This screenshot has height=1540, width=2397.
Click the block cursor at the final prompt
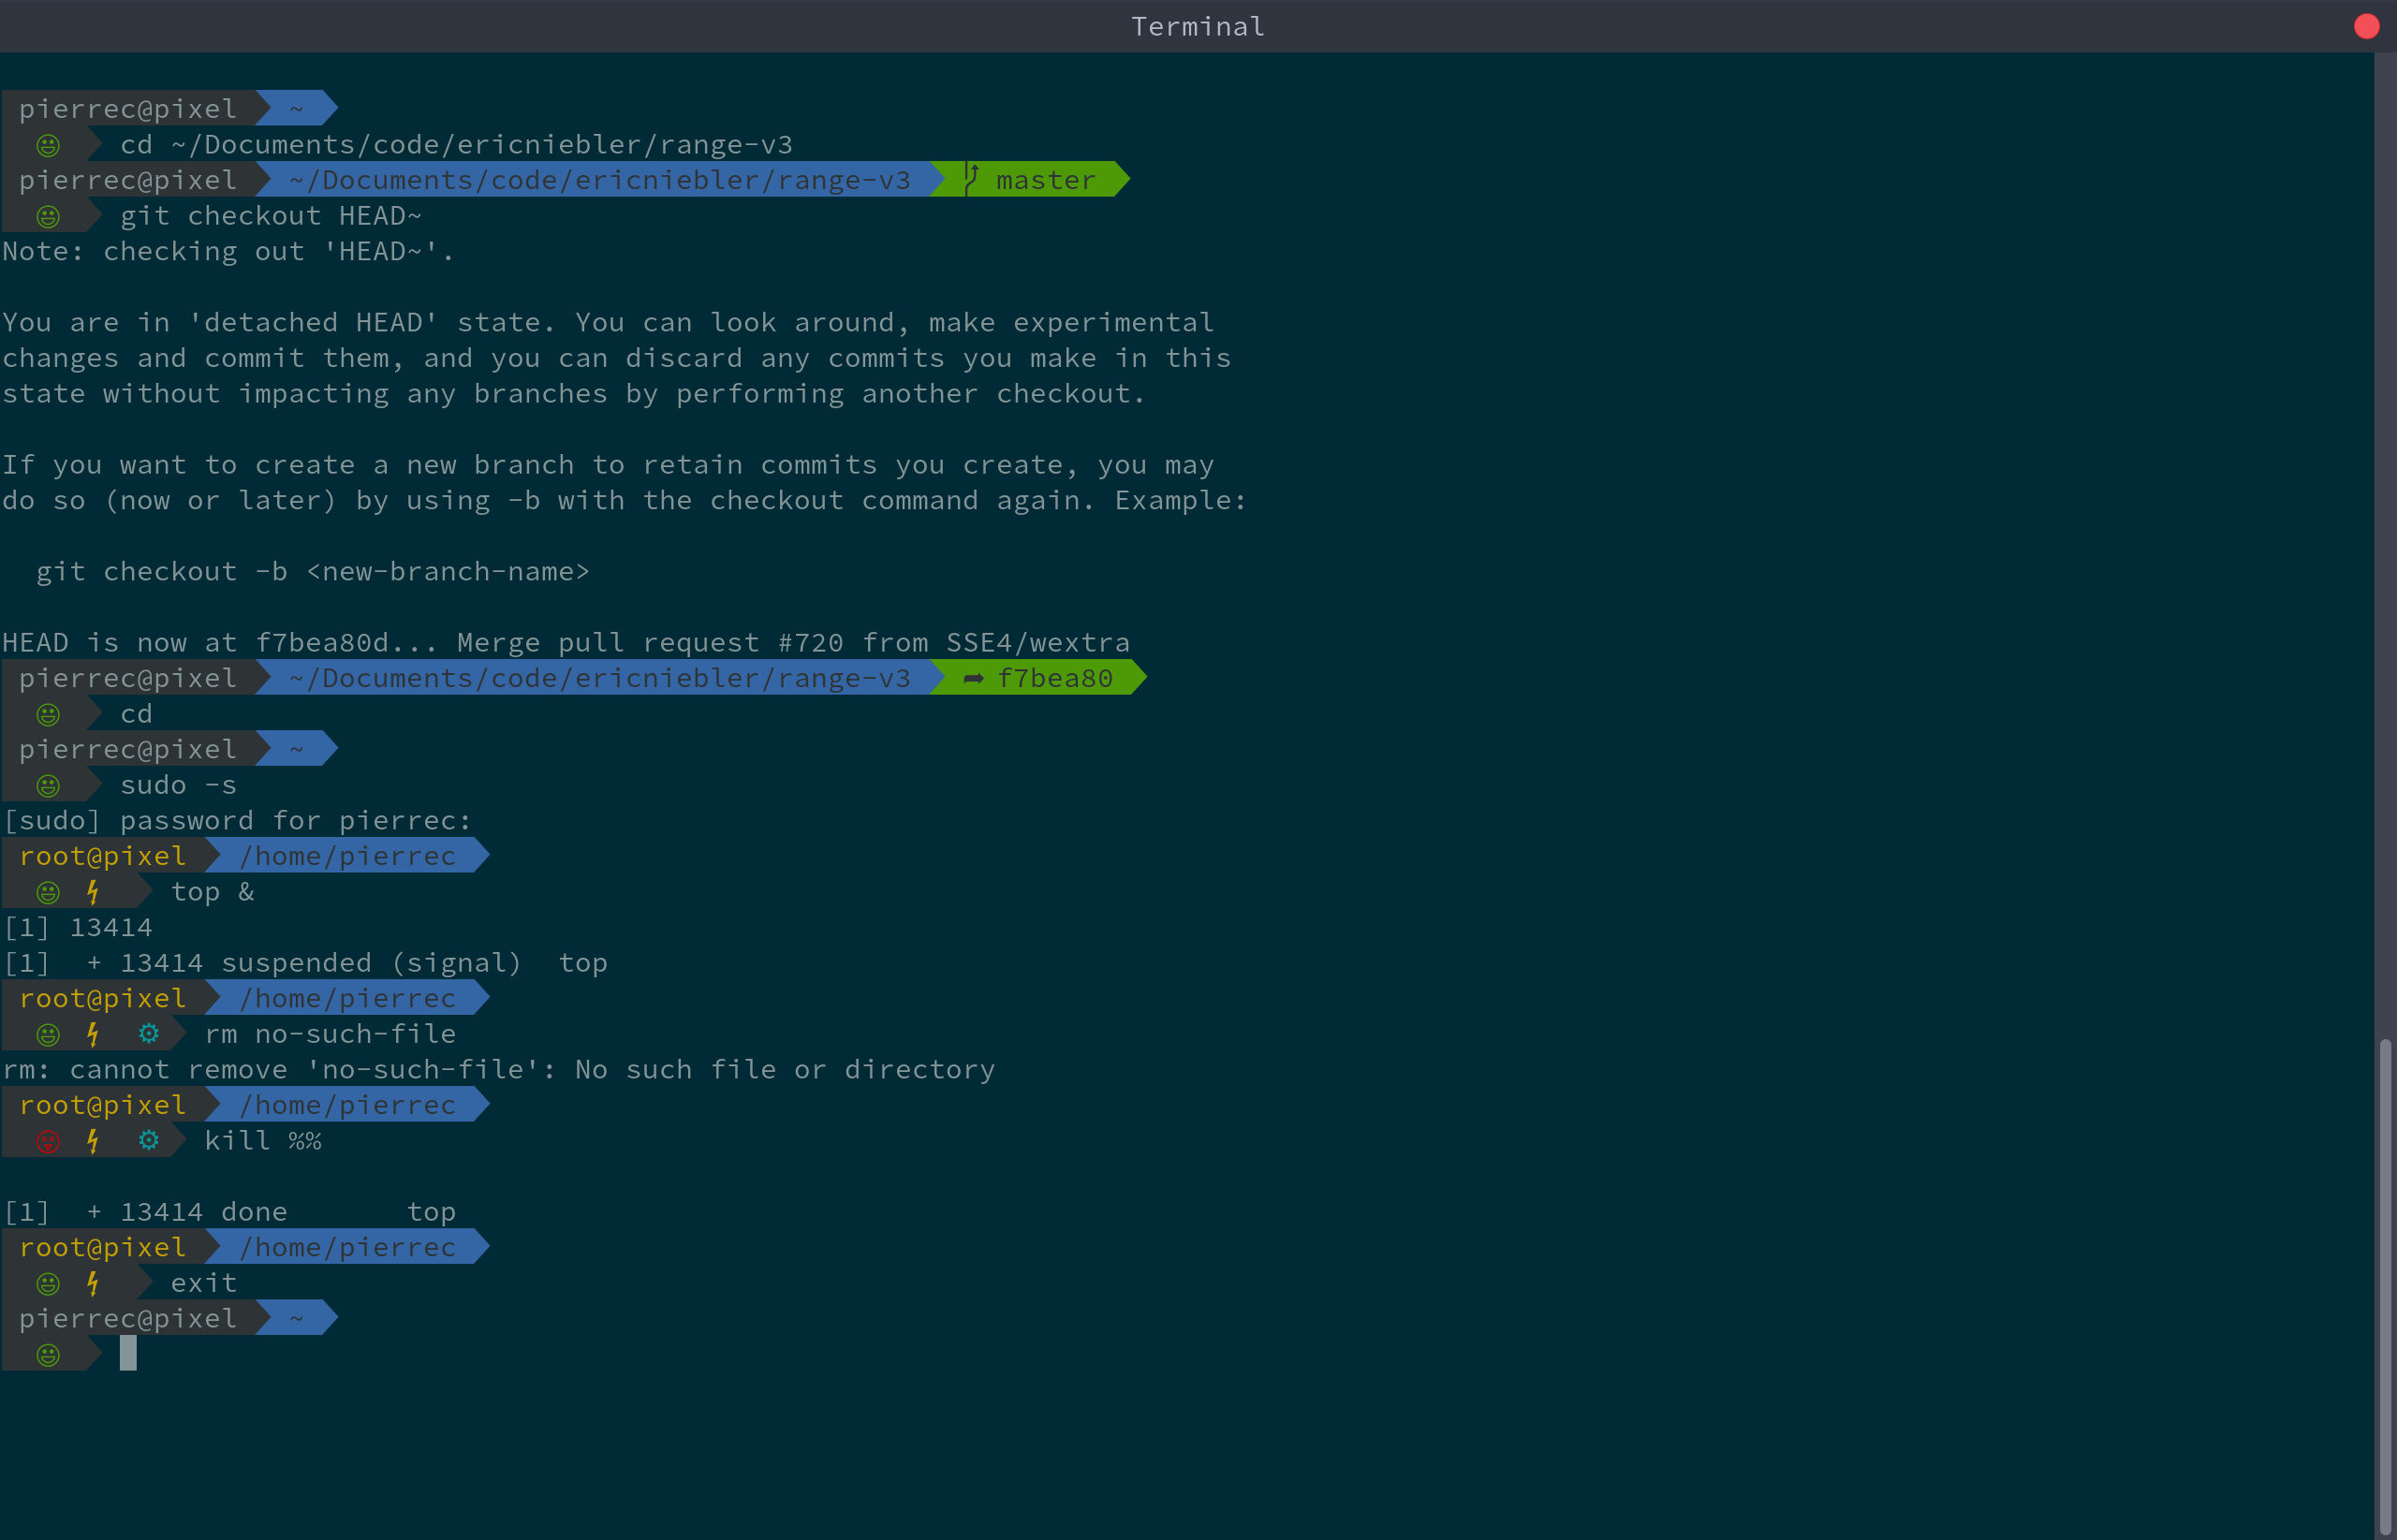tap(128, 1354)
